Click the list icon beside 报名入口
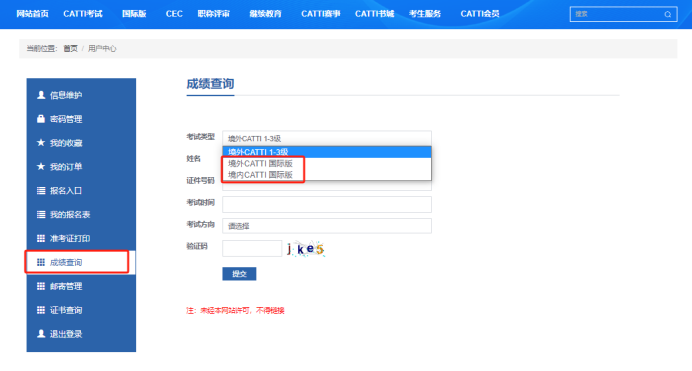 click(41, 191)
